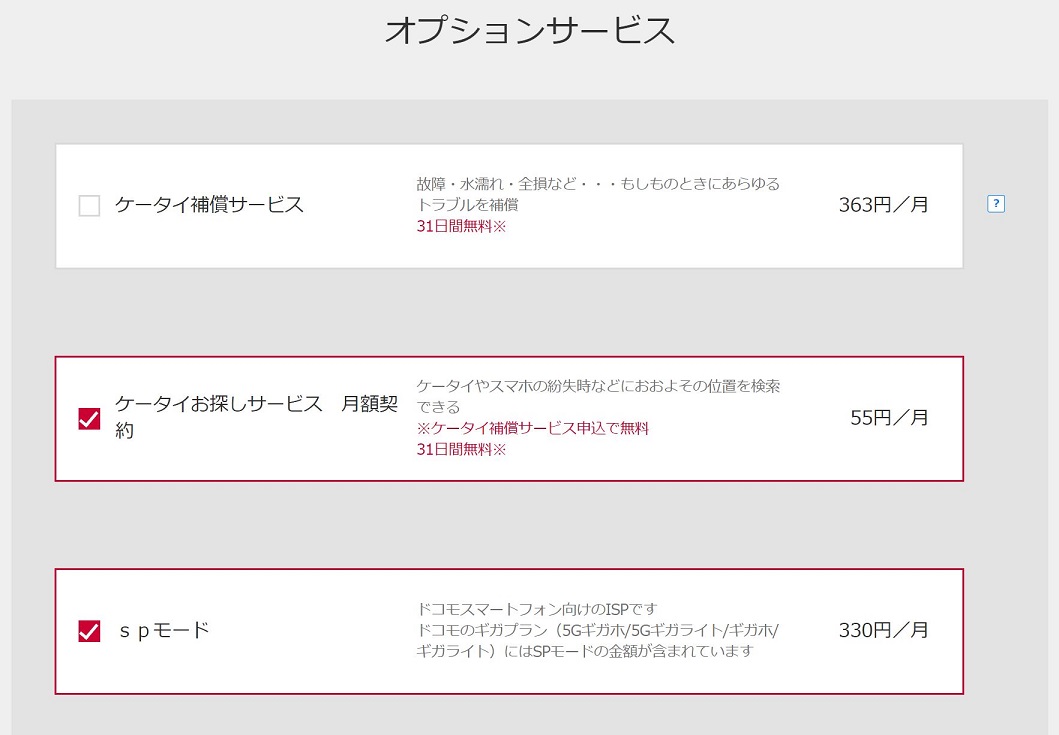Click the オプションサービス page heading
The height and width of the screenshot is (735, 1059).
pyautogui.click(x=530, y=30)
